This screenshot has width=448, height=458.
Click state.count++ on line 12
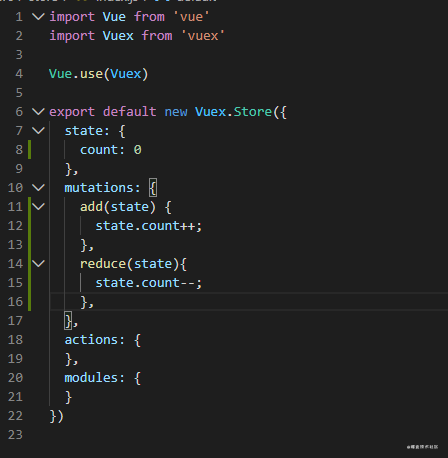click(x=145, y=226)
